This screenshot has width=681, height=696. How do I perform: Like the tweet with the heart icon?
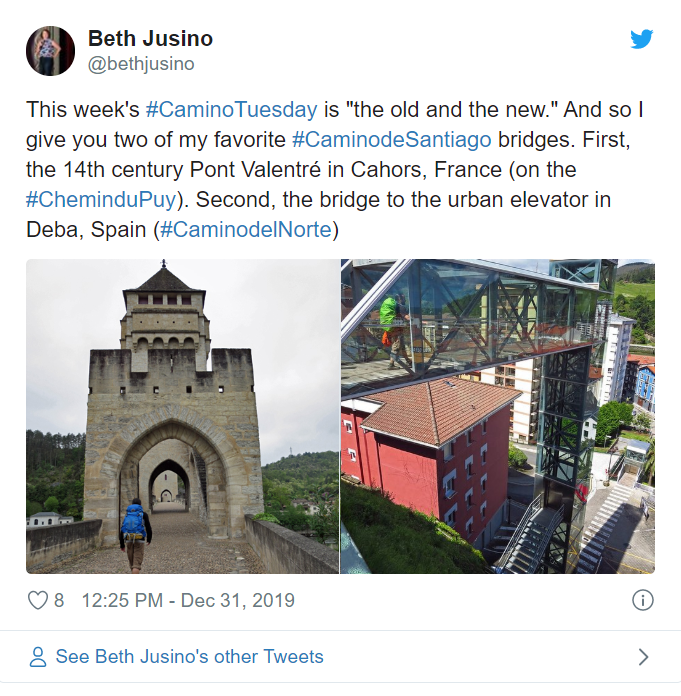tap(38, 600)
